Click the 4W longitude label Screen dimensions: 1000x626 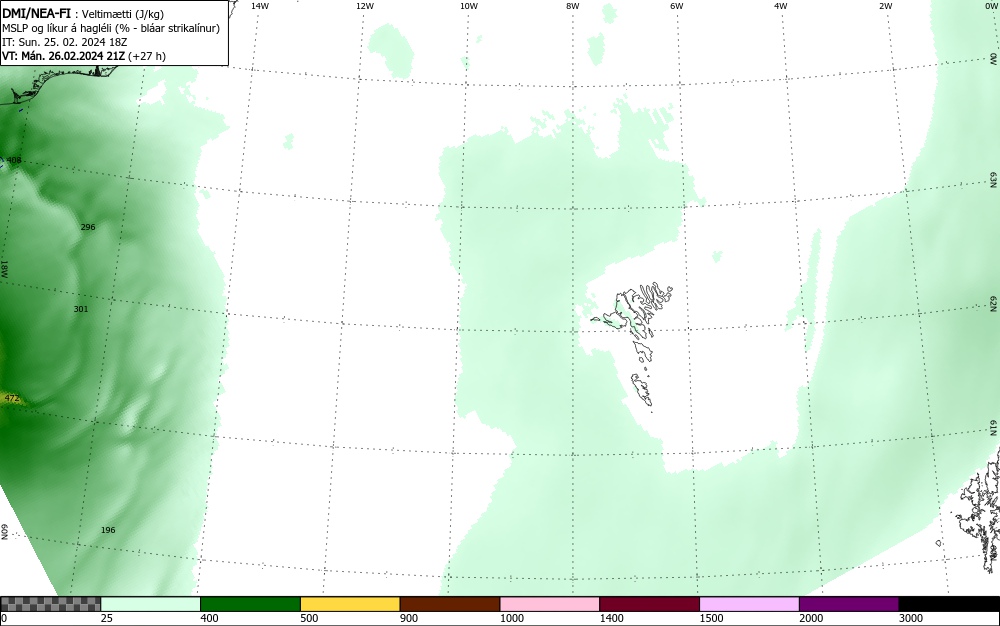781,6
